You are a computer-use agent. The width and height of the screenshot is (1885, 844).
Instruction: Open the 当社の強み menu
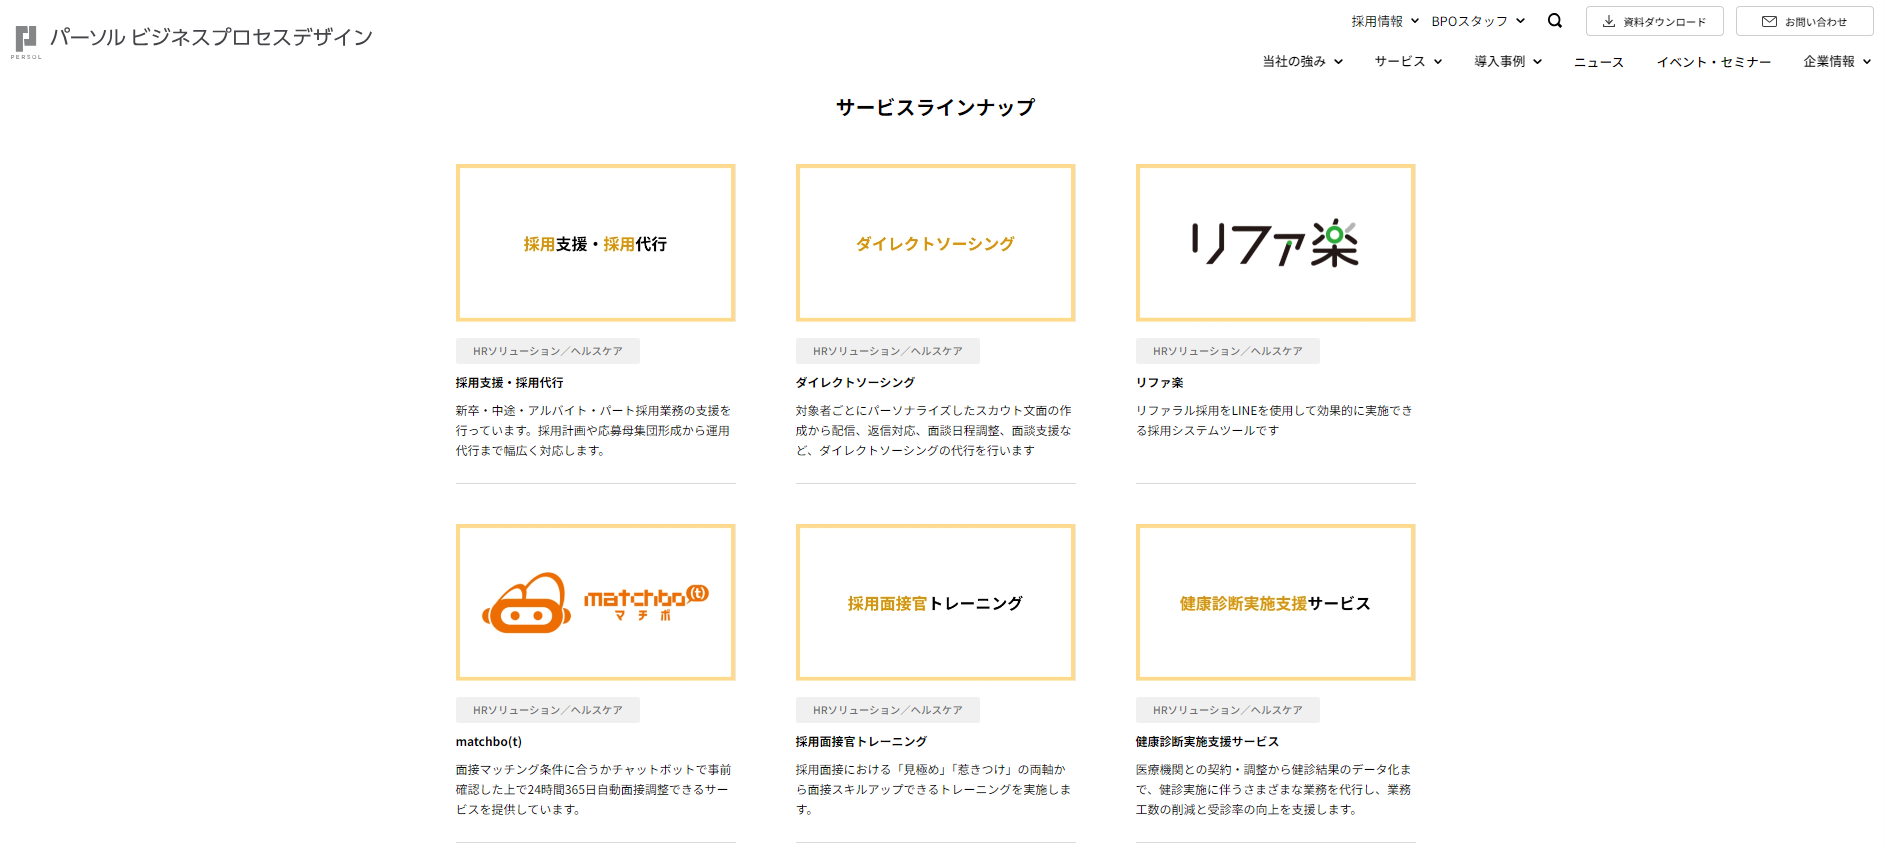pos(1302,62)
